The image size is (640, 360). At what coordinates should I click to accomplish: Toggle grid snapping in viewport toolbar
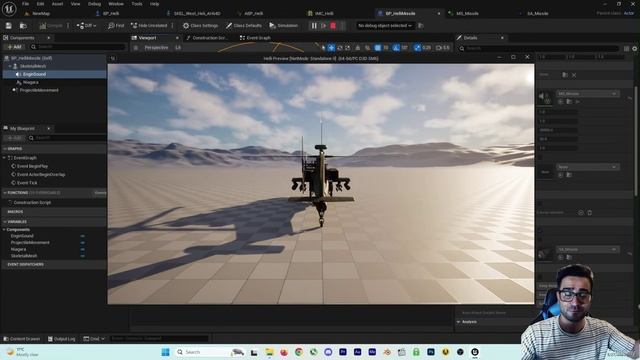[378, 48]
